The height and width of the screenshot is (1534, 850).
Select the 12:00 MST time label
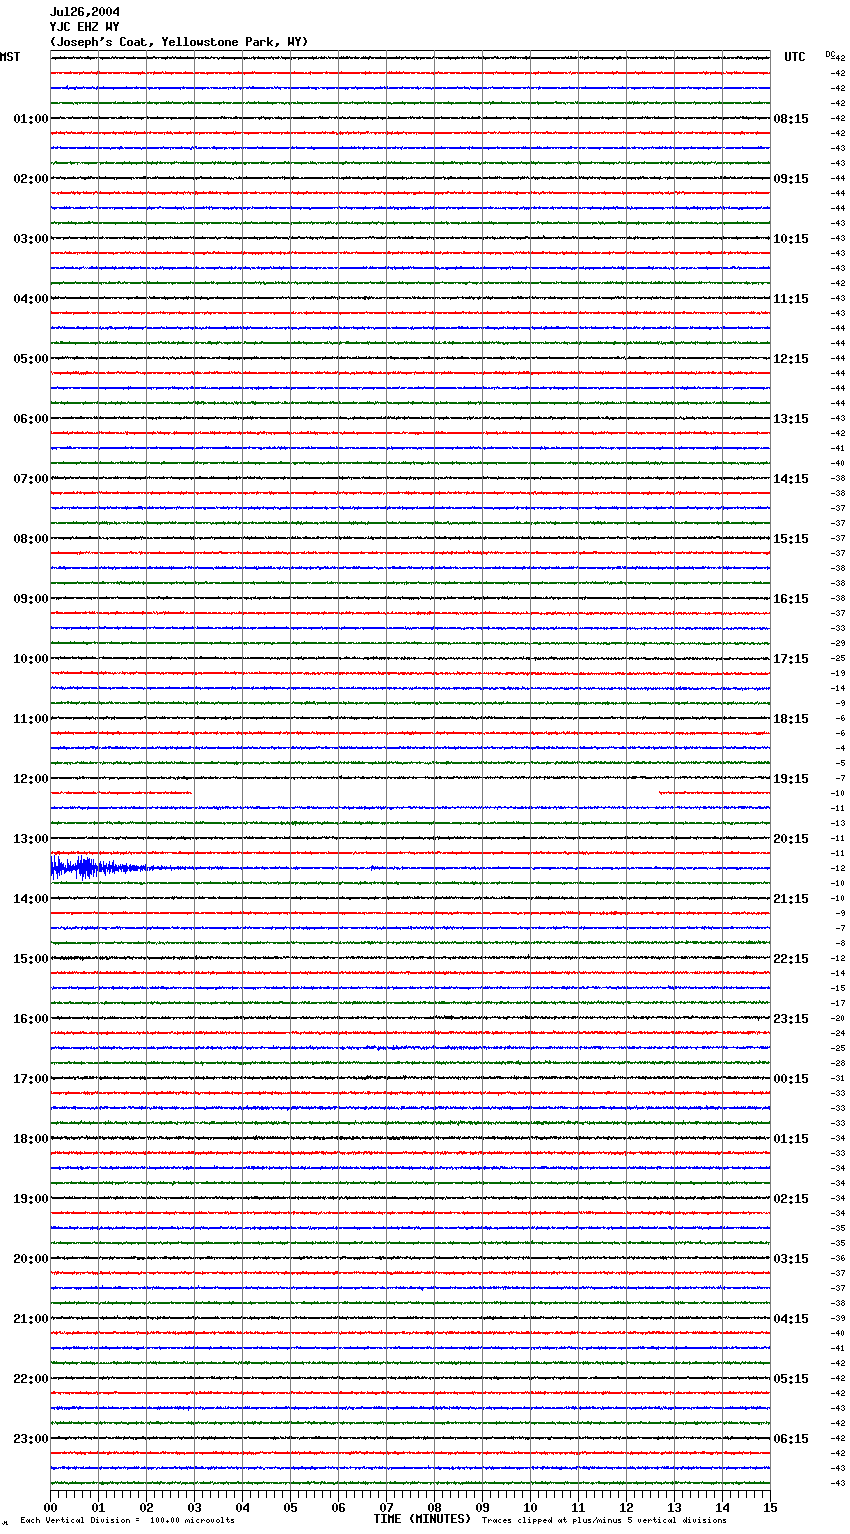[x=31, y=779]
